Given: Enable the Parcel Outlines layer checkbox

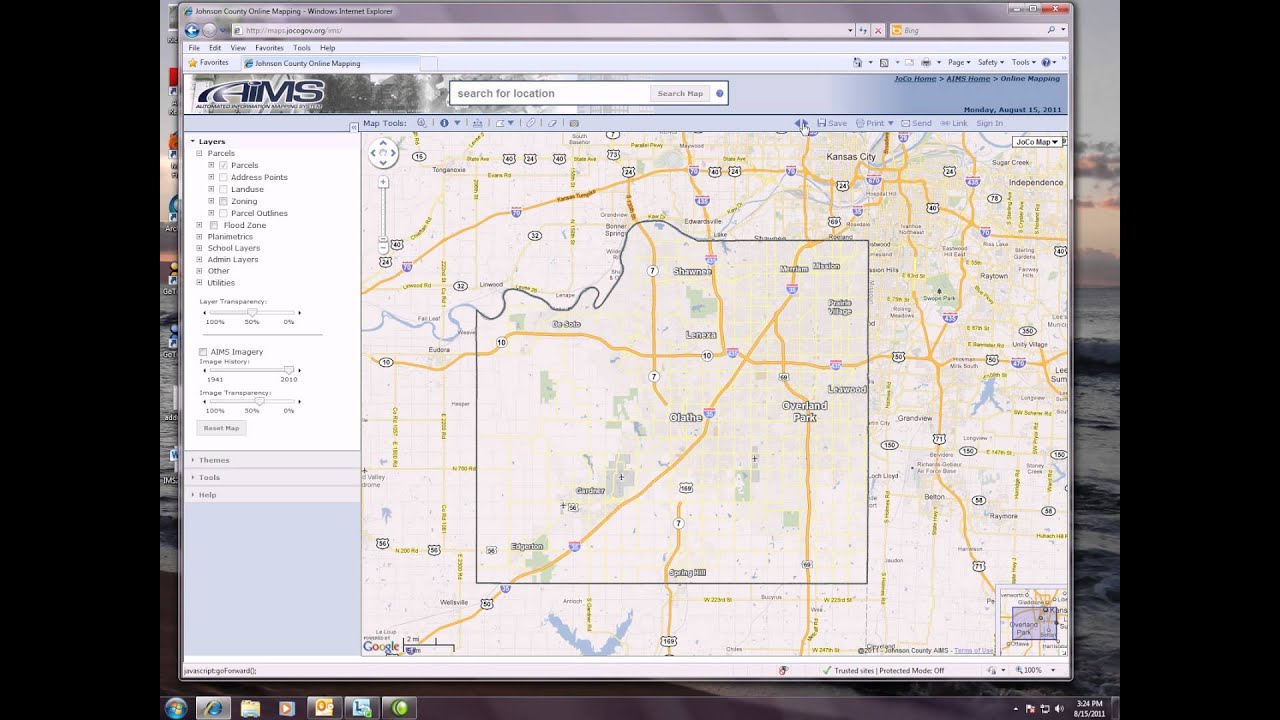Looking at the screenshot, I should click(223, 213).
